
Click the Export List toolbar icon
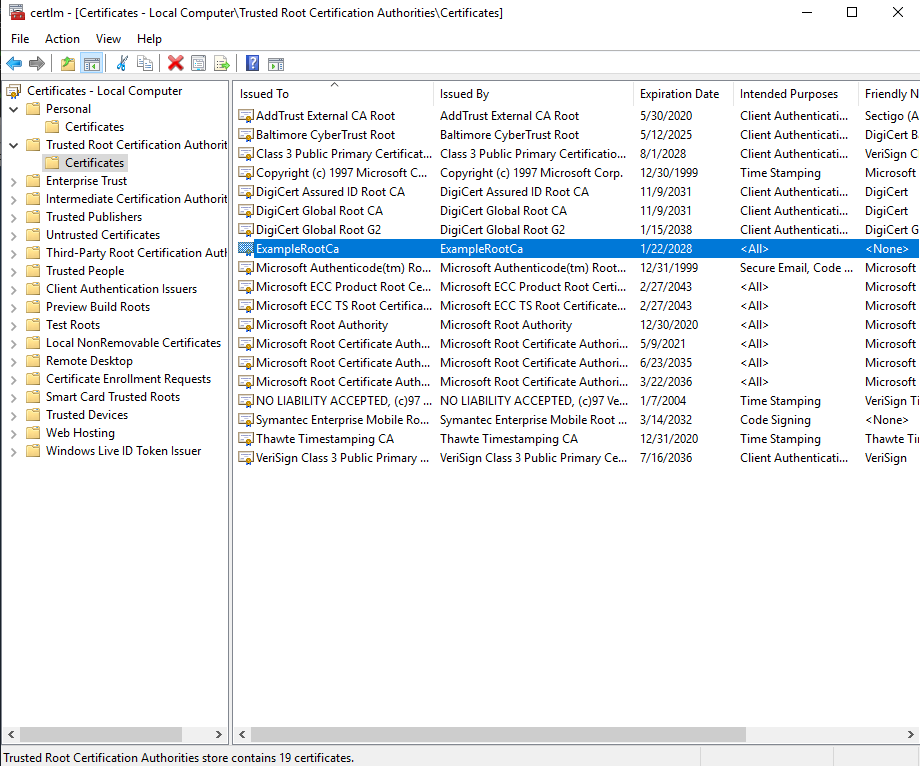tap(222, 63)
